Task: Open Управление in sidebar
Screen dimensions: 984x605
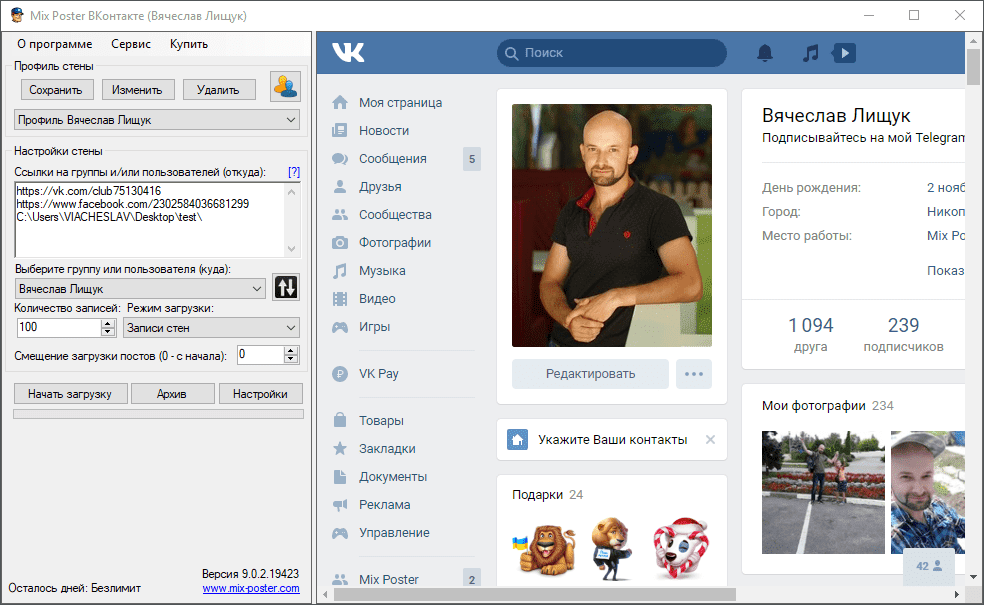Action: (394, 533)
